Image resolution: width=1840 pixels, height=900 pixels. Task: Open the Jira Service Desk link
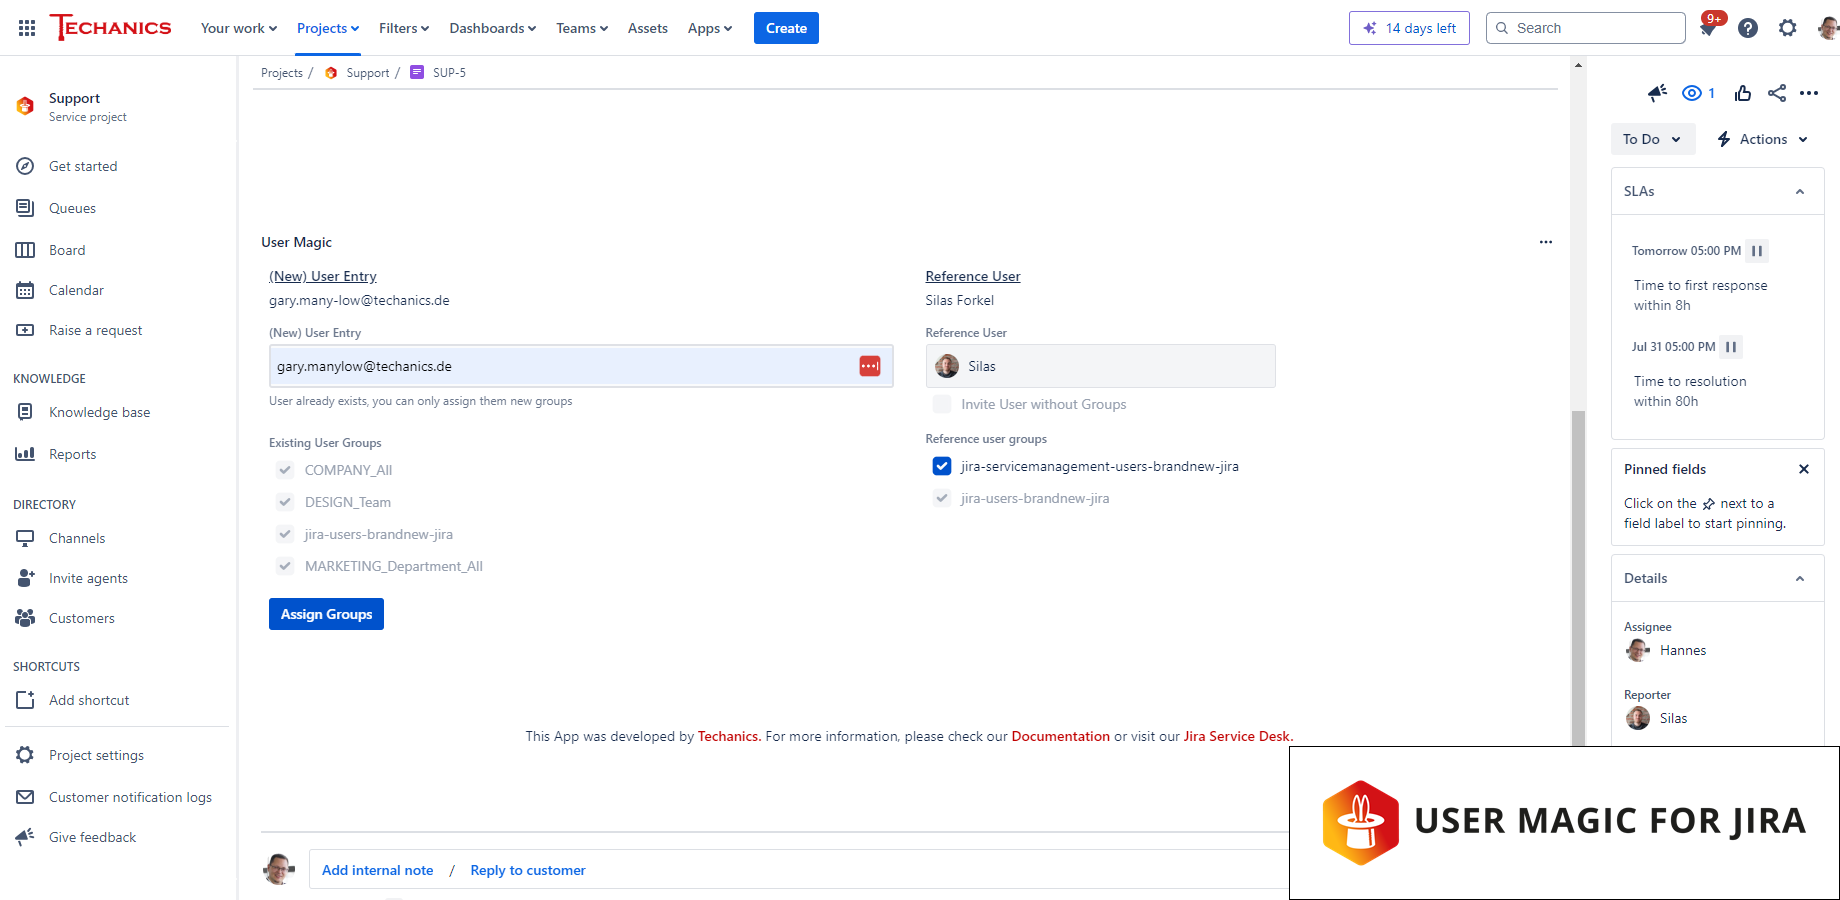(x=1238, y=736)
